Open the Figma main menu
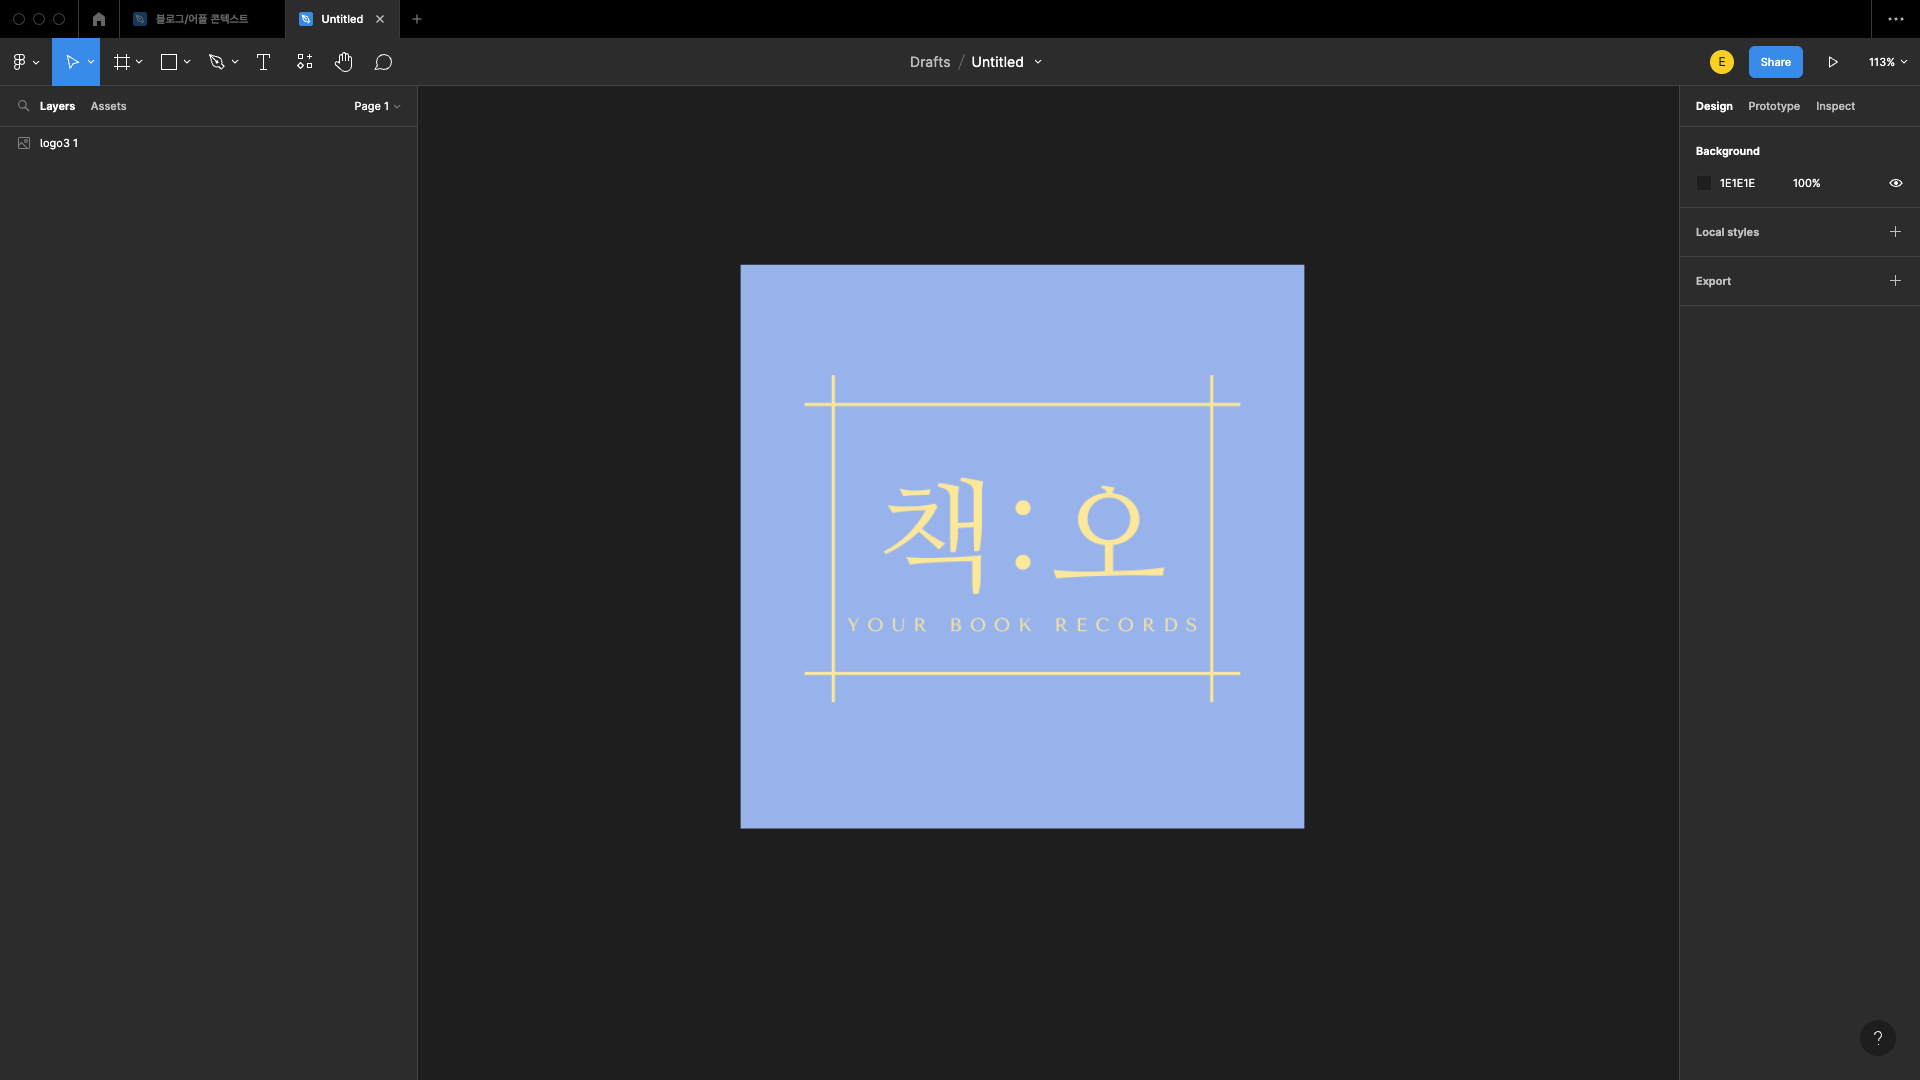The height and width of the screenshot is (1080, 1920). pos(25,62)
